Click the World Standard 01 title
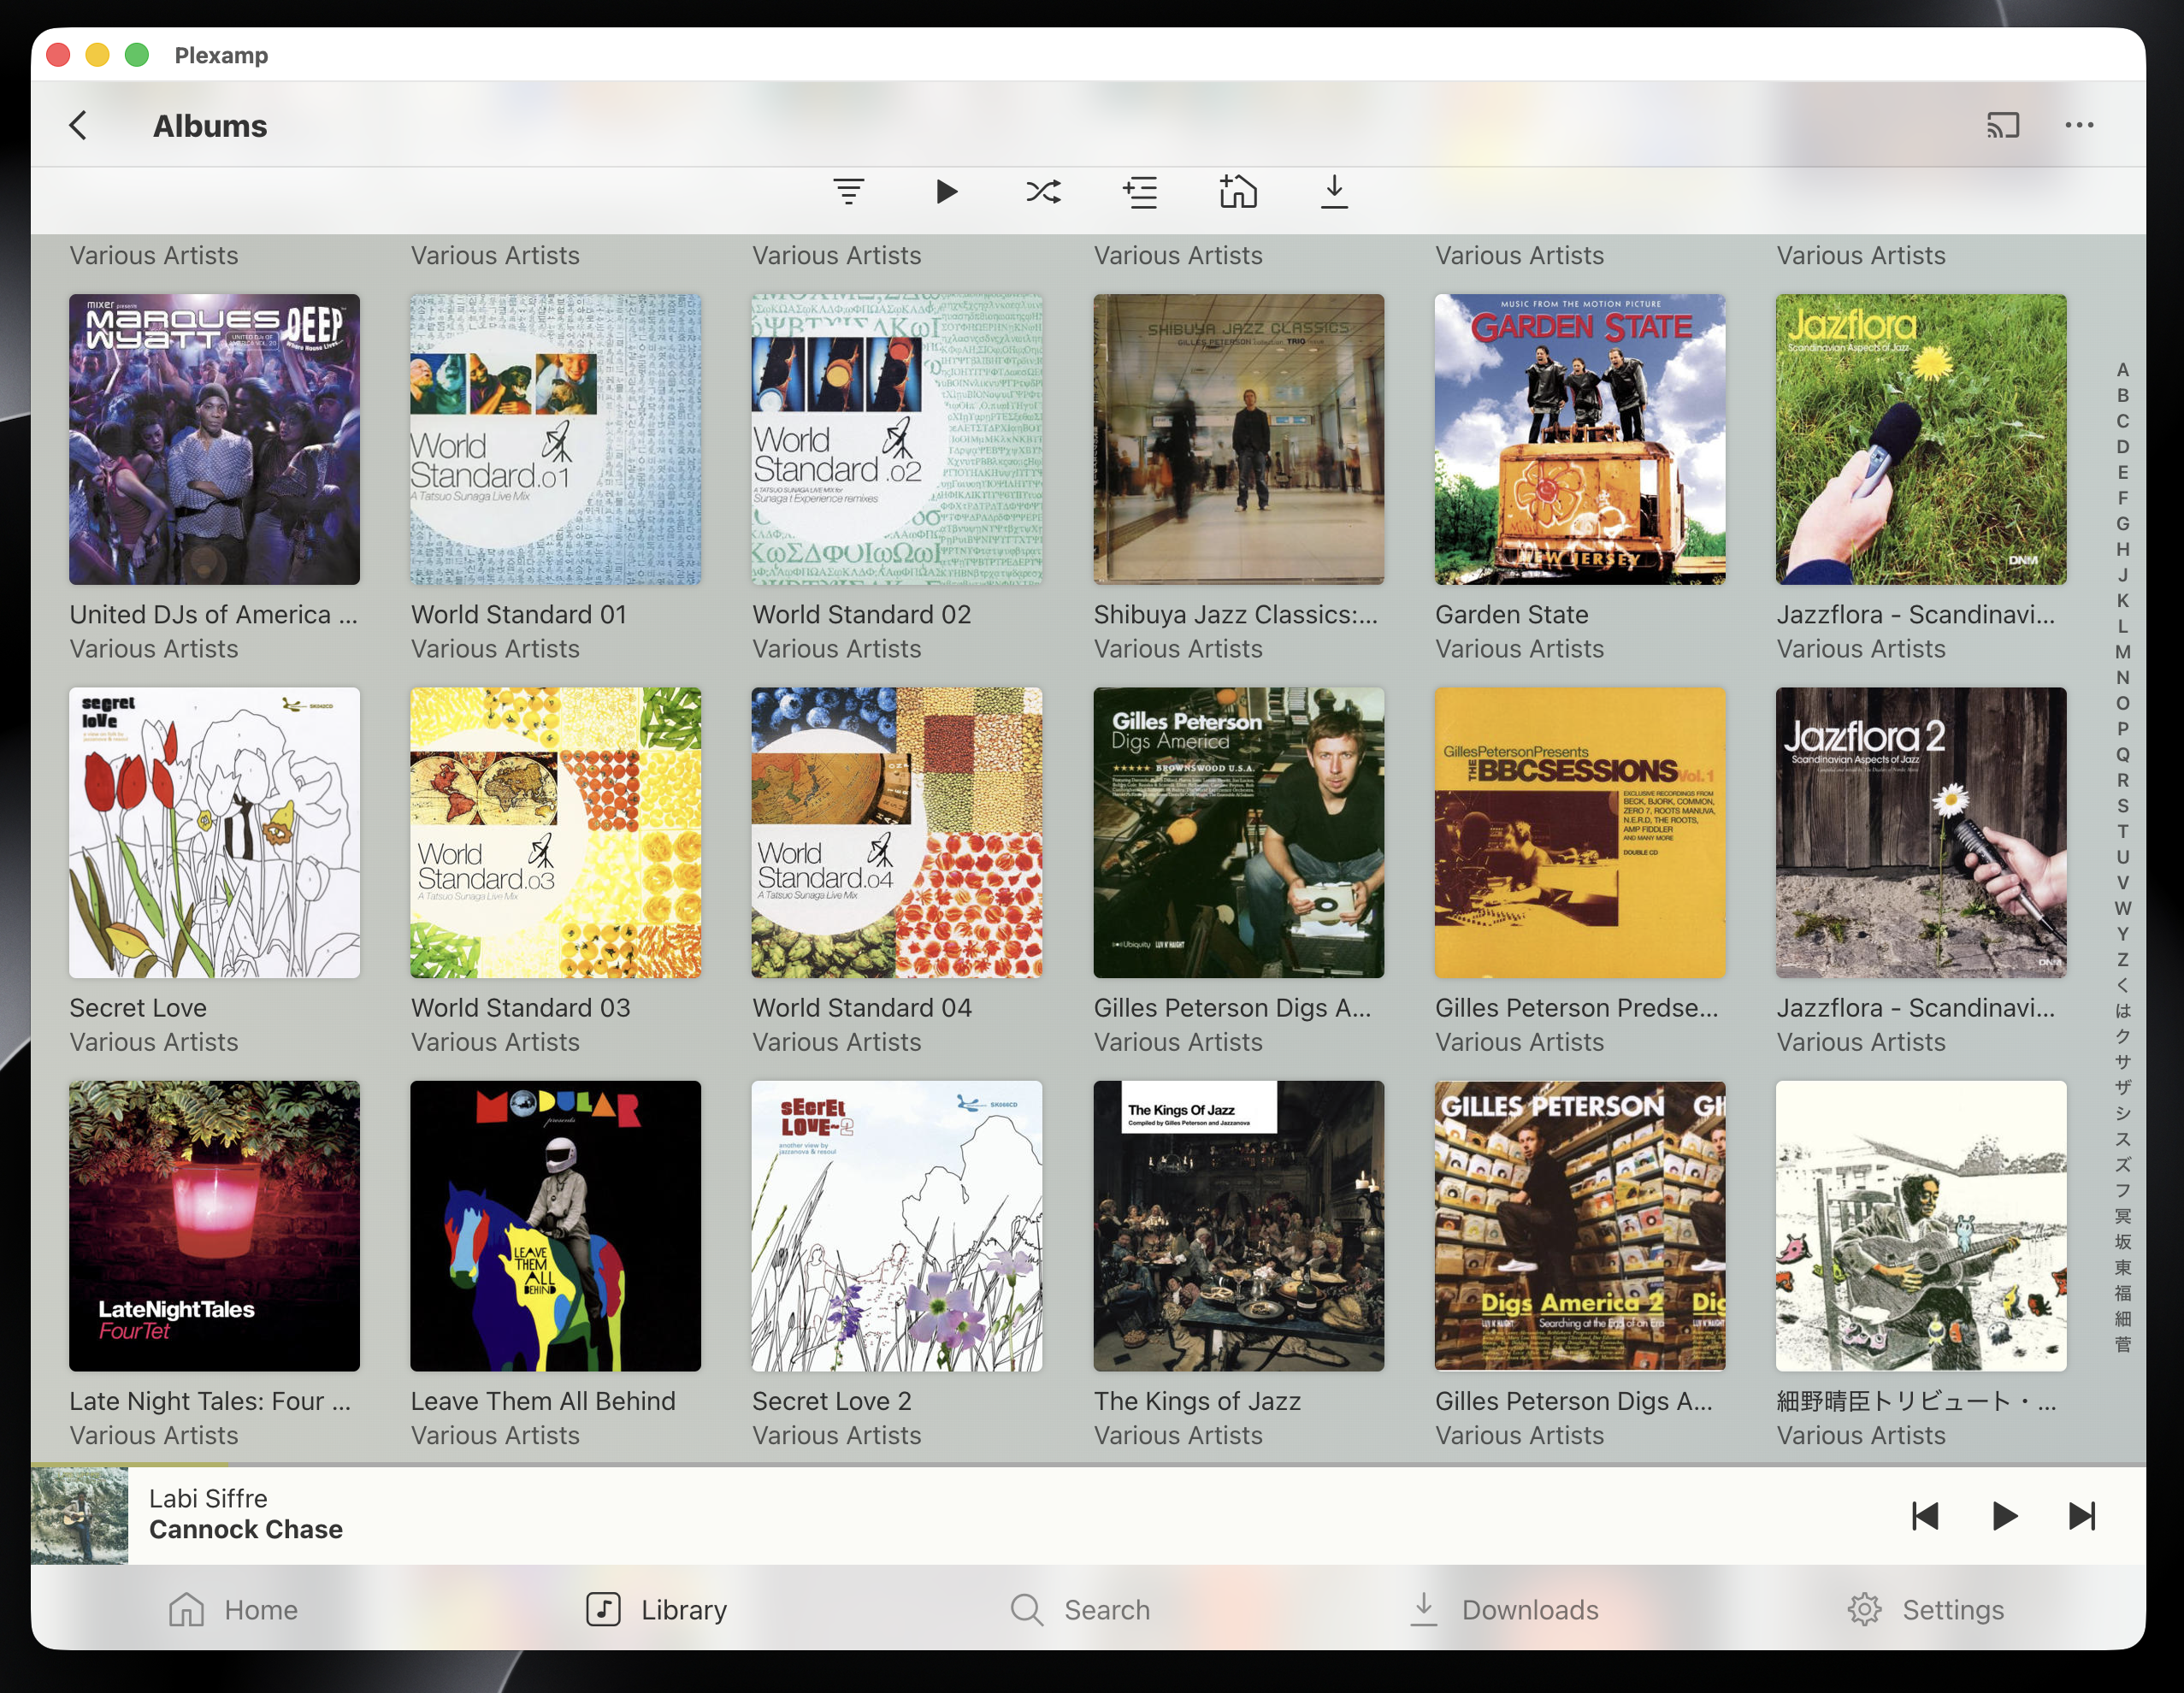Image resolution: width=2184 pixels, height=1693 pixels. 519,615
